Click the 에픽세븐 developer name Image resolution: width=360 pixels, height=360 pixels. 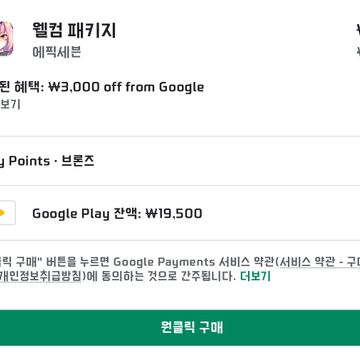click(x=57, y=53)
